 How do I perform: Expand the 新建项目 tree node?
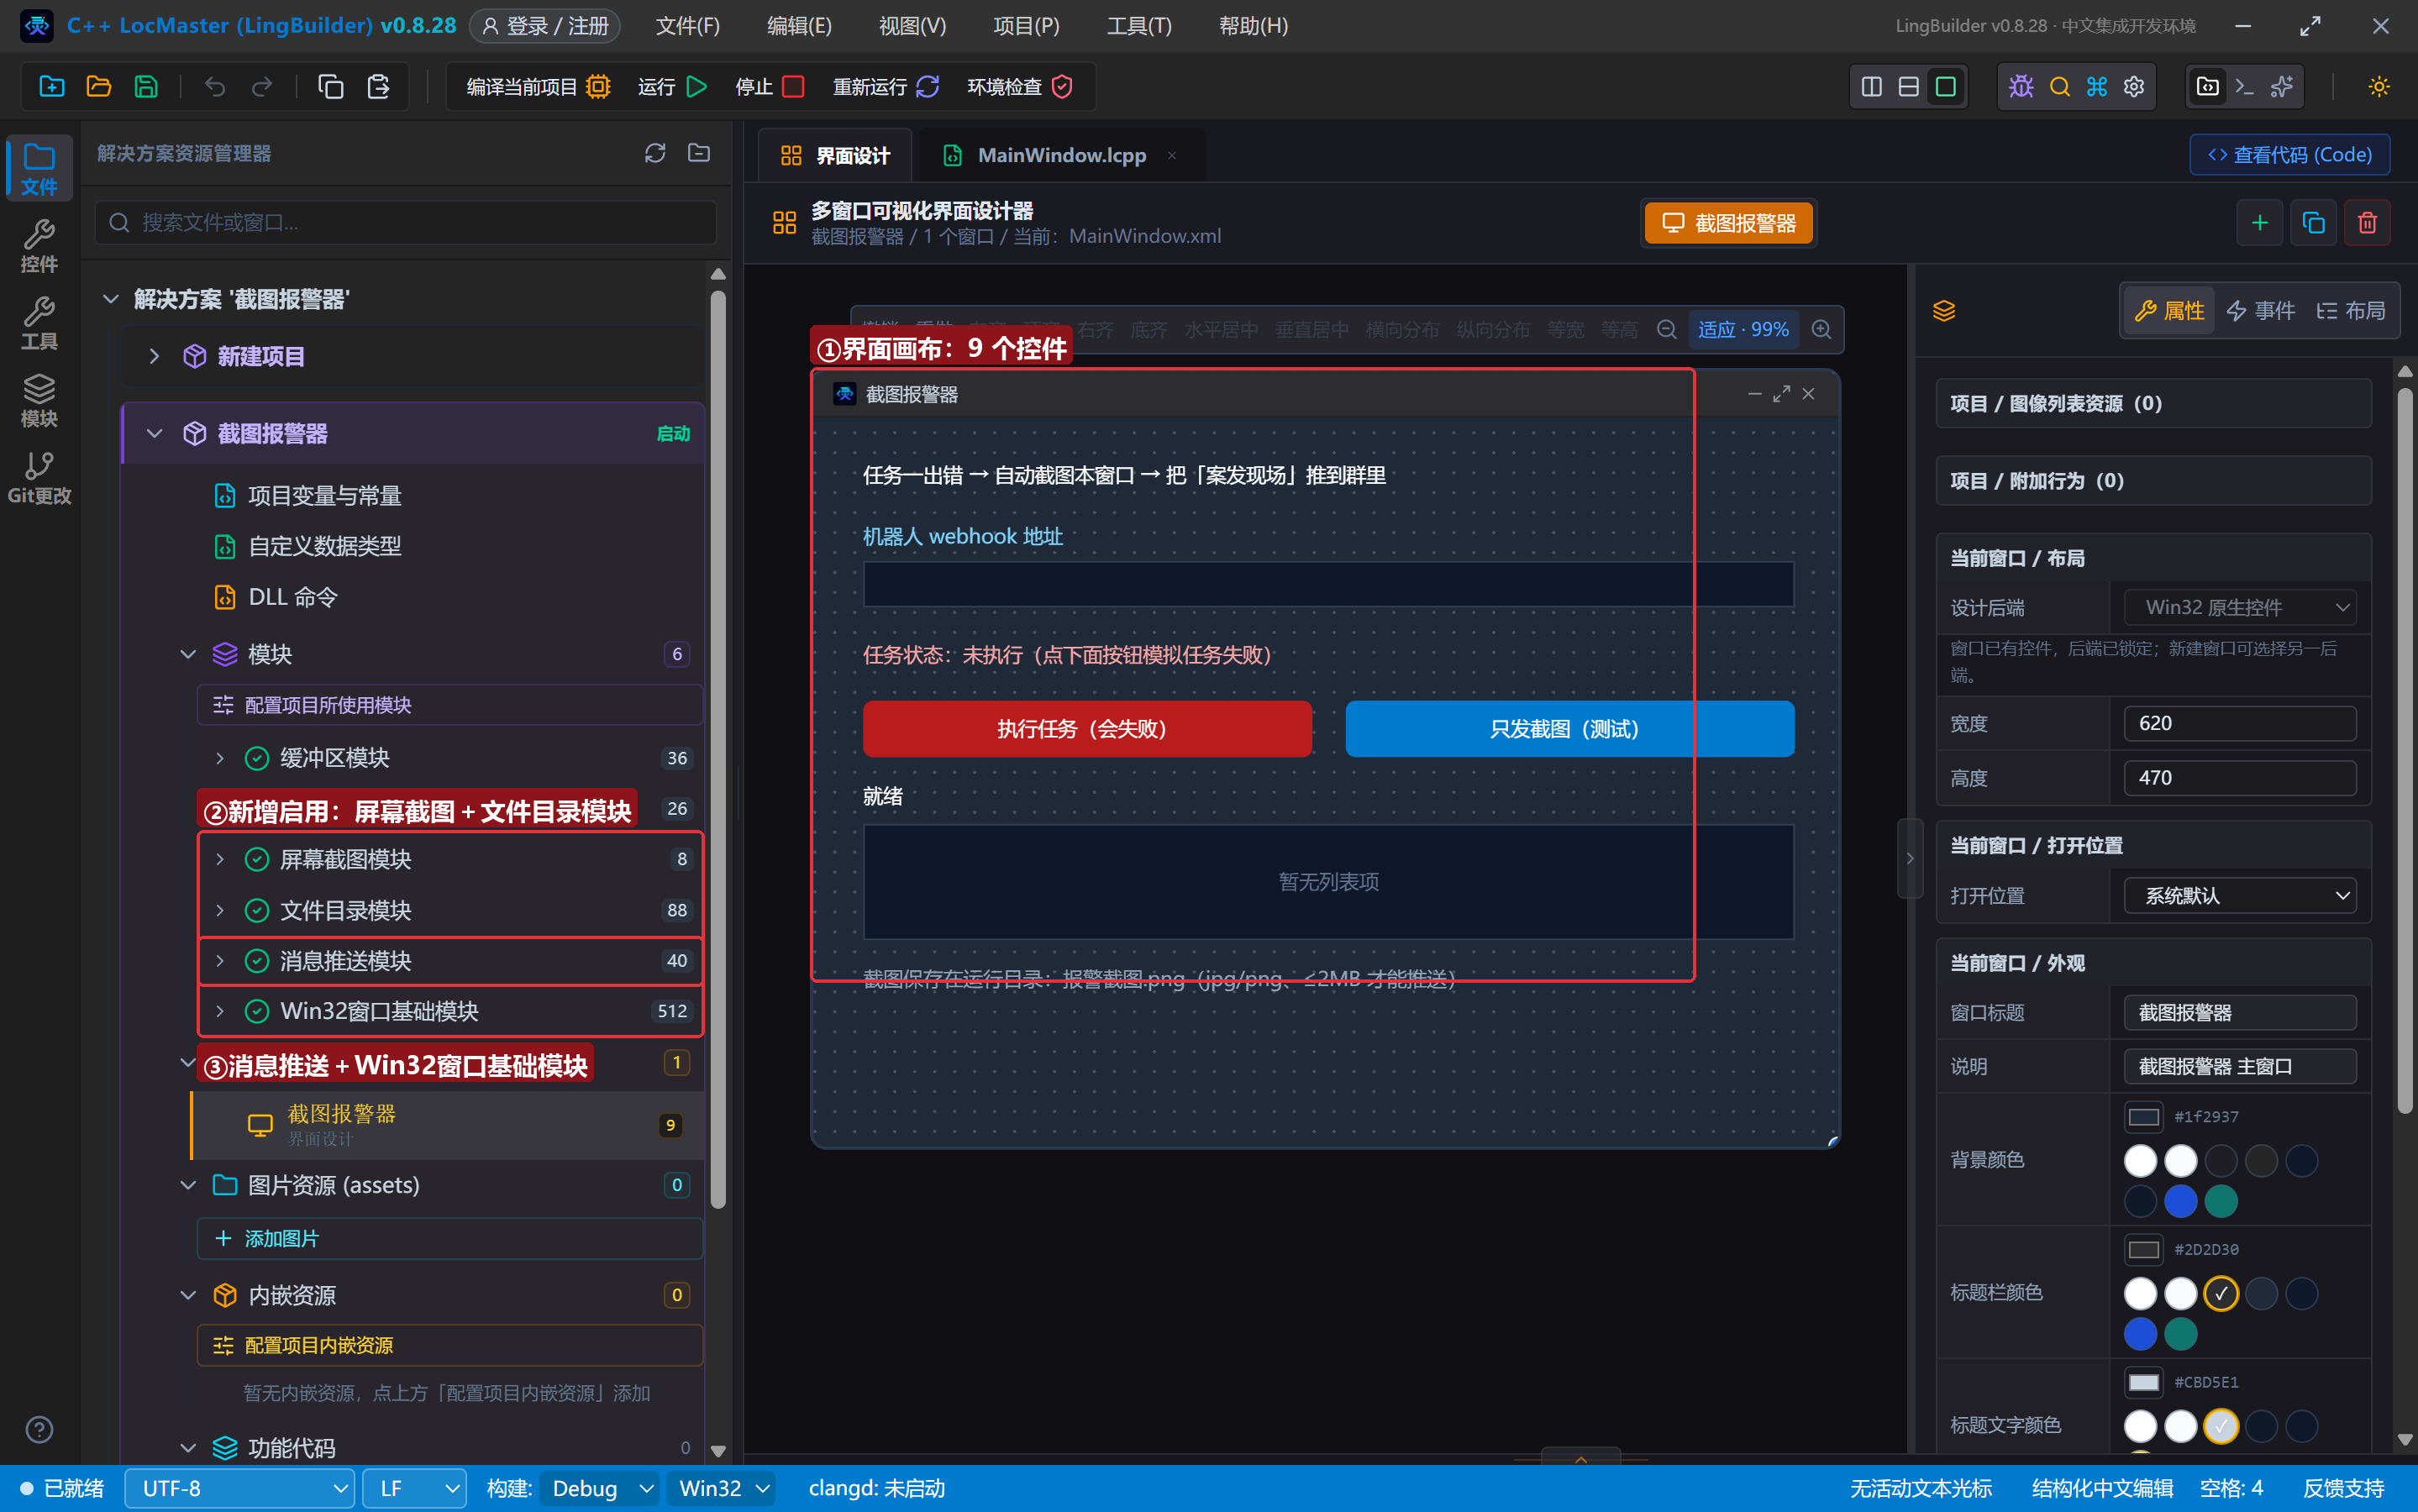[x=154, y=356]
